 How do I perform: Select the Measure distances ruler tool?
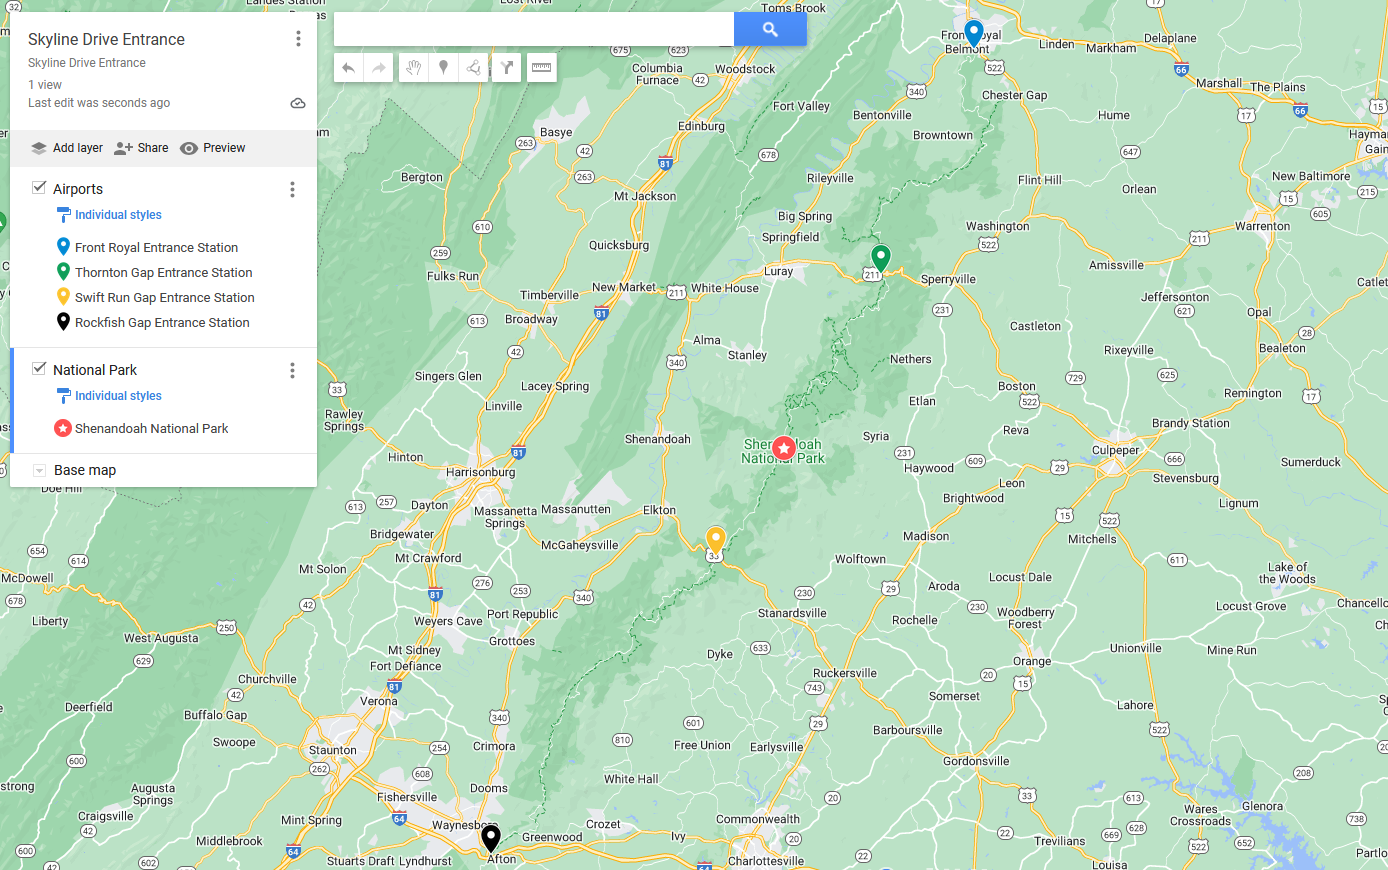pyautogui.click(x=541, y=68)
